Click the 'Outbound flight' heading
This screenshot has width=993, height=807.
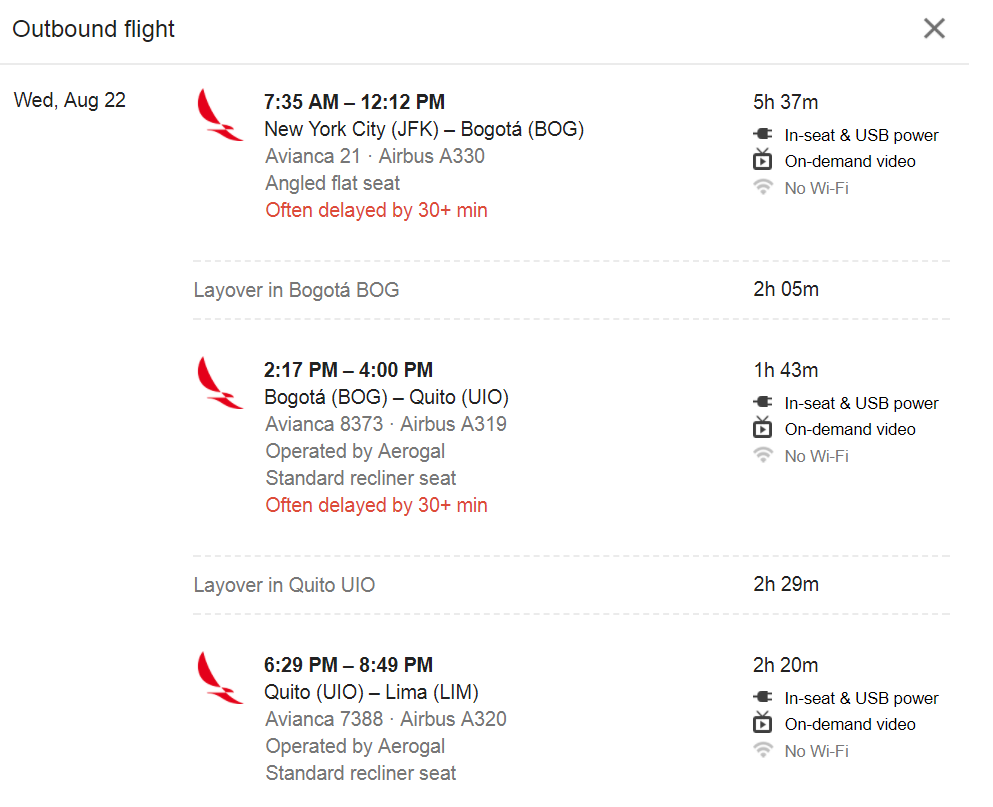[93, 29]
